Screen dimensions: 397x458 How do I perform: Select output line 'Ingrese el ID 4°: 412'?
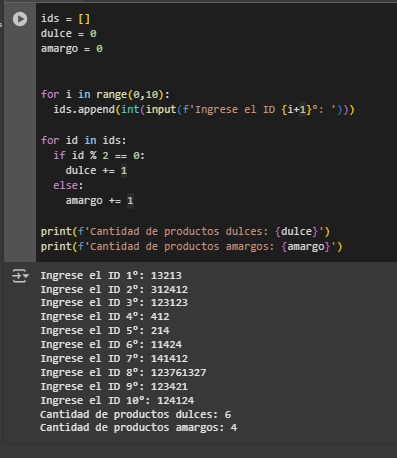105,317
